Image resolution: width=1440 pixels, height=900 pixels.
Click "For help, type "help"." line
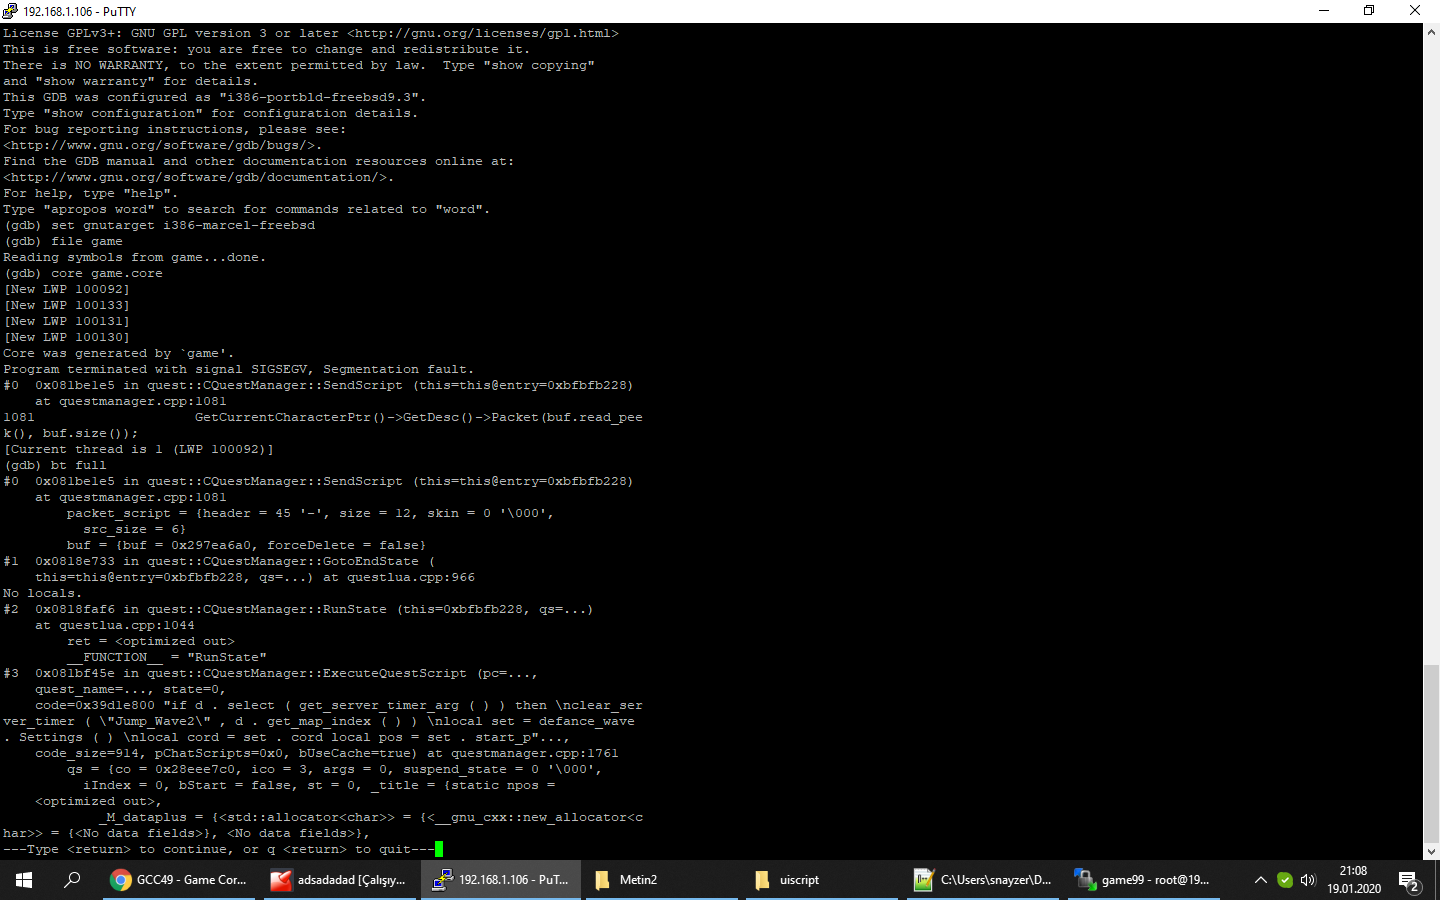click(91, 193)
